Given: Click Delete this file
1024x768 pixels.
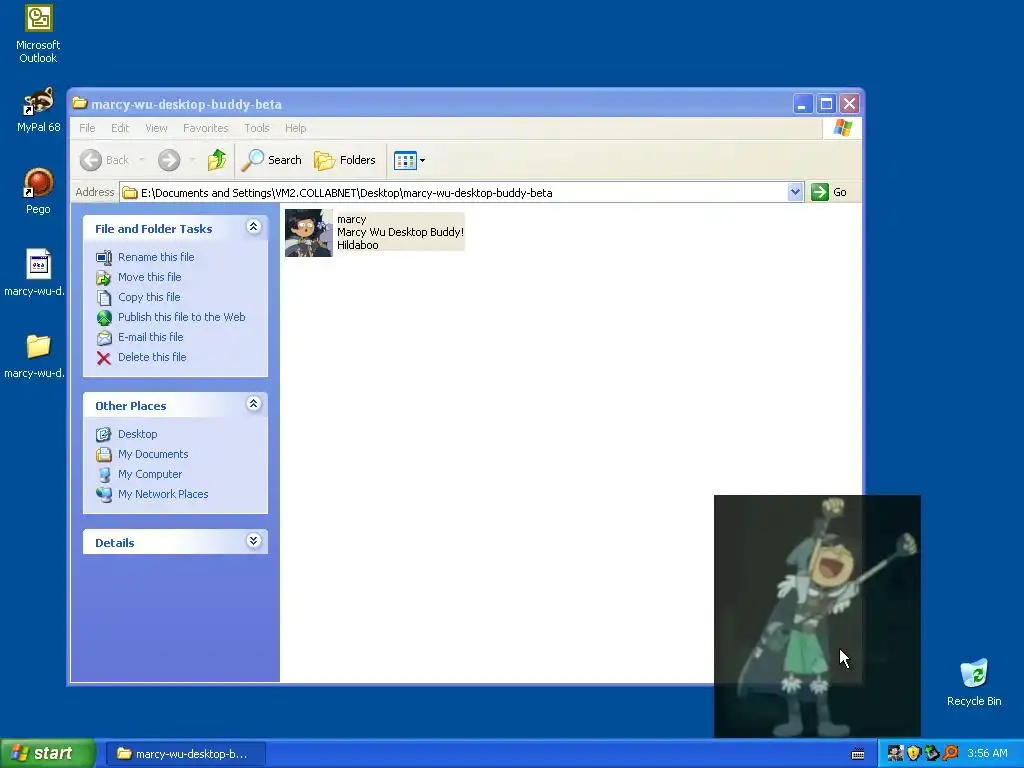Looking at the screenshot, I should (141, 357).
